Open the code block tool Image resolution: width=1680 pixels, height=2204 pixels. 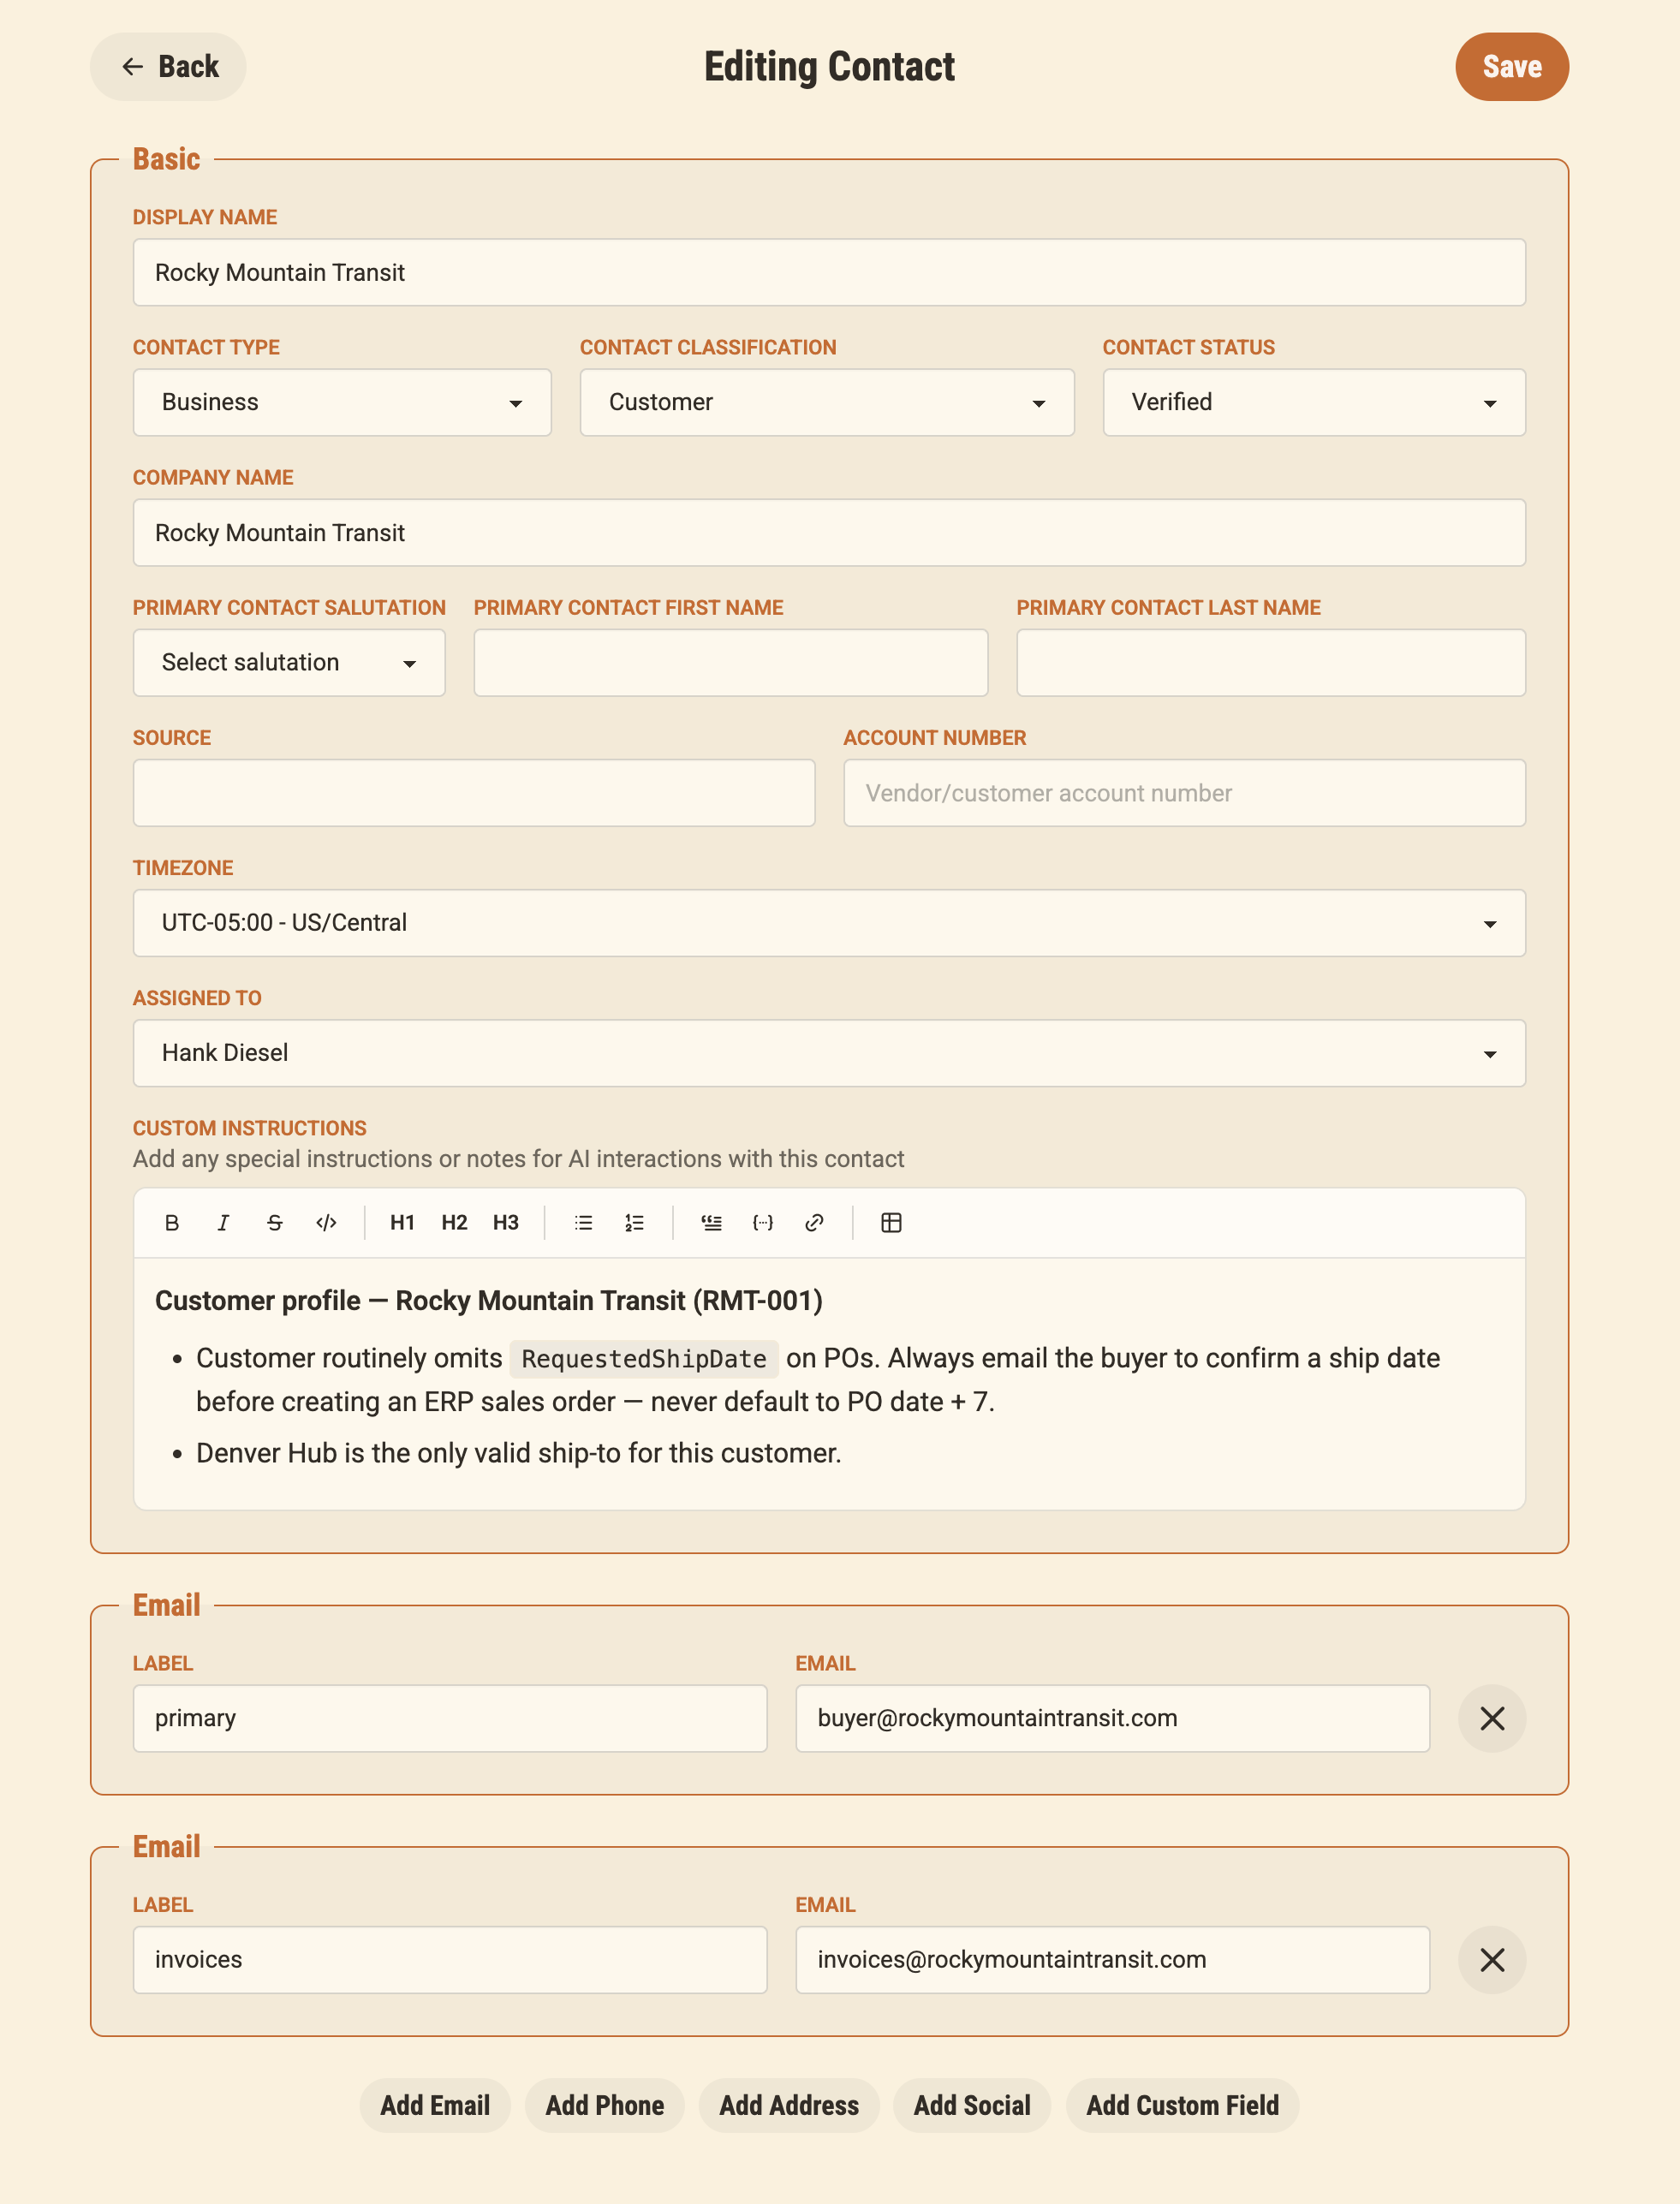[x=763, y=1222]
